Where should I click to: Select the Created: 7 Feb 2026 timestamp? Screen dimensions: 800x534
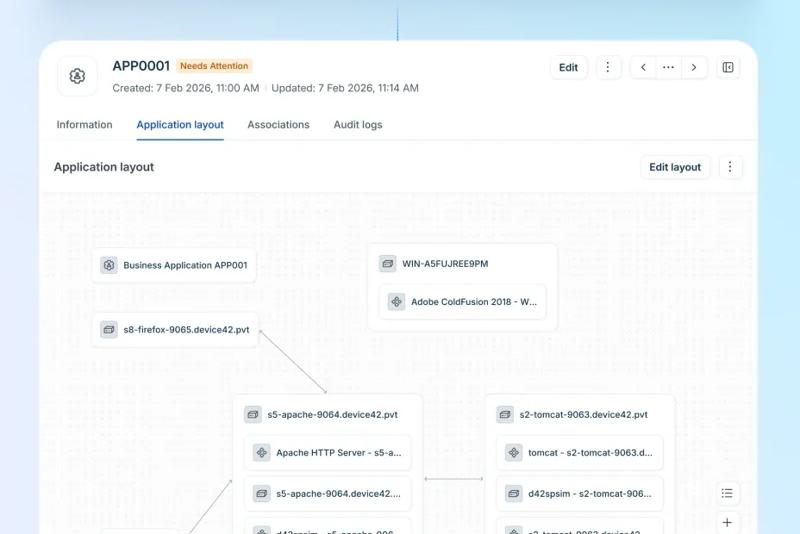[x=186, y=88]
